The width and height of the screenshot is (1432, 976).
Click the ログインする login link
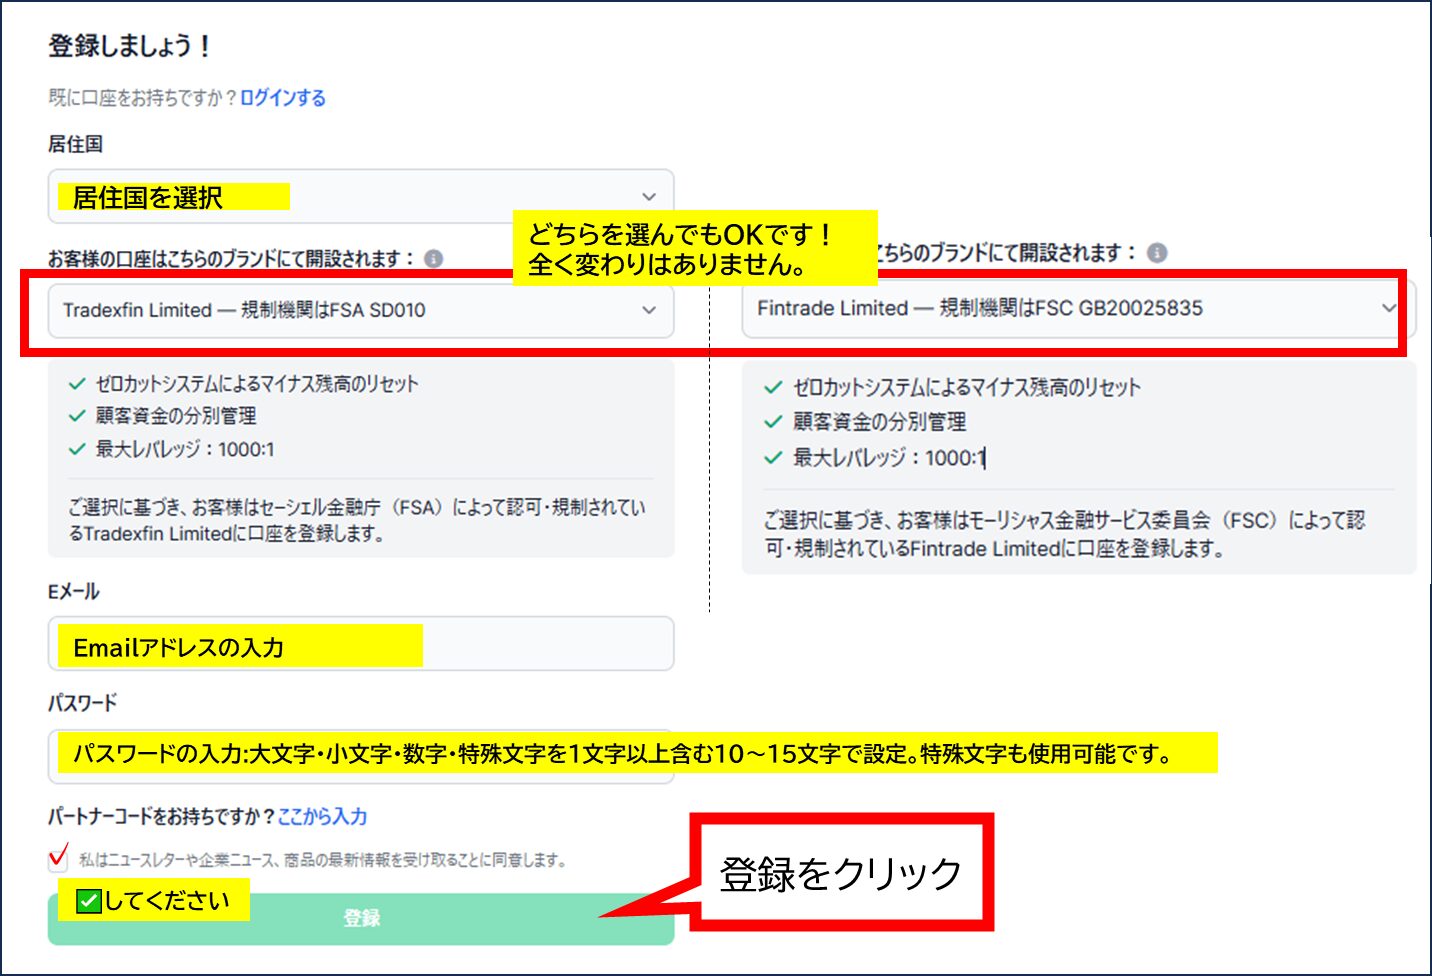(x=283, y=97)
